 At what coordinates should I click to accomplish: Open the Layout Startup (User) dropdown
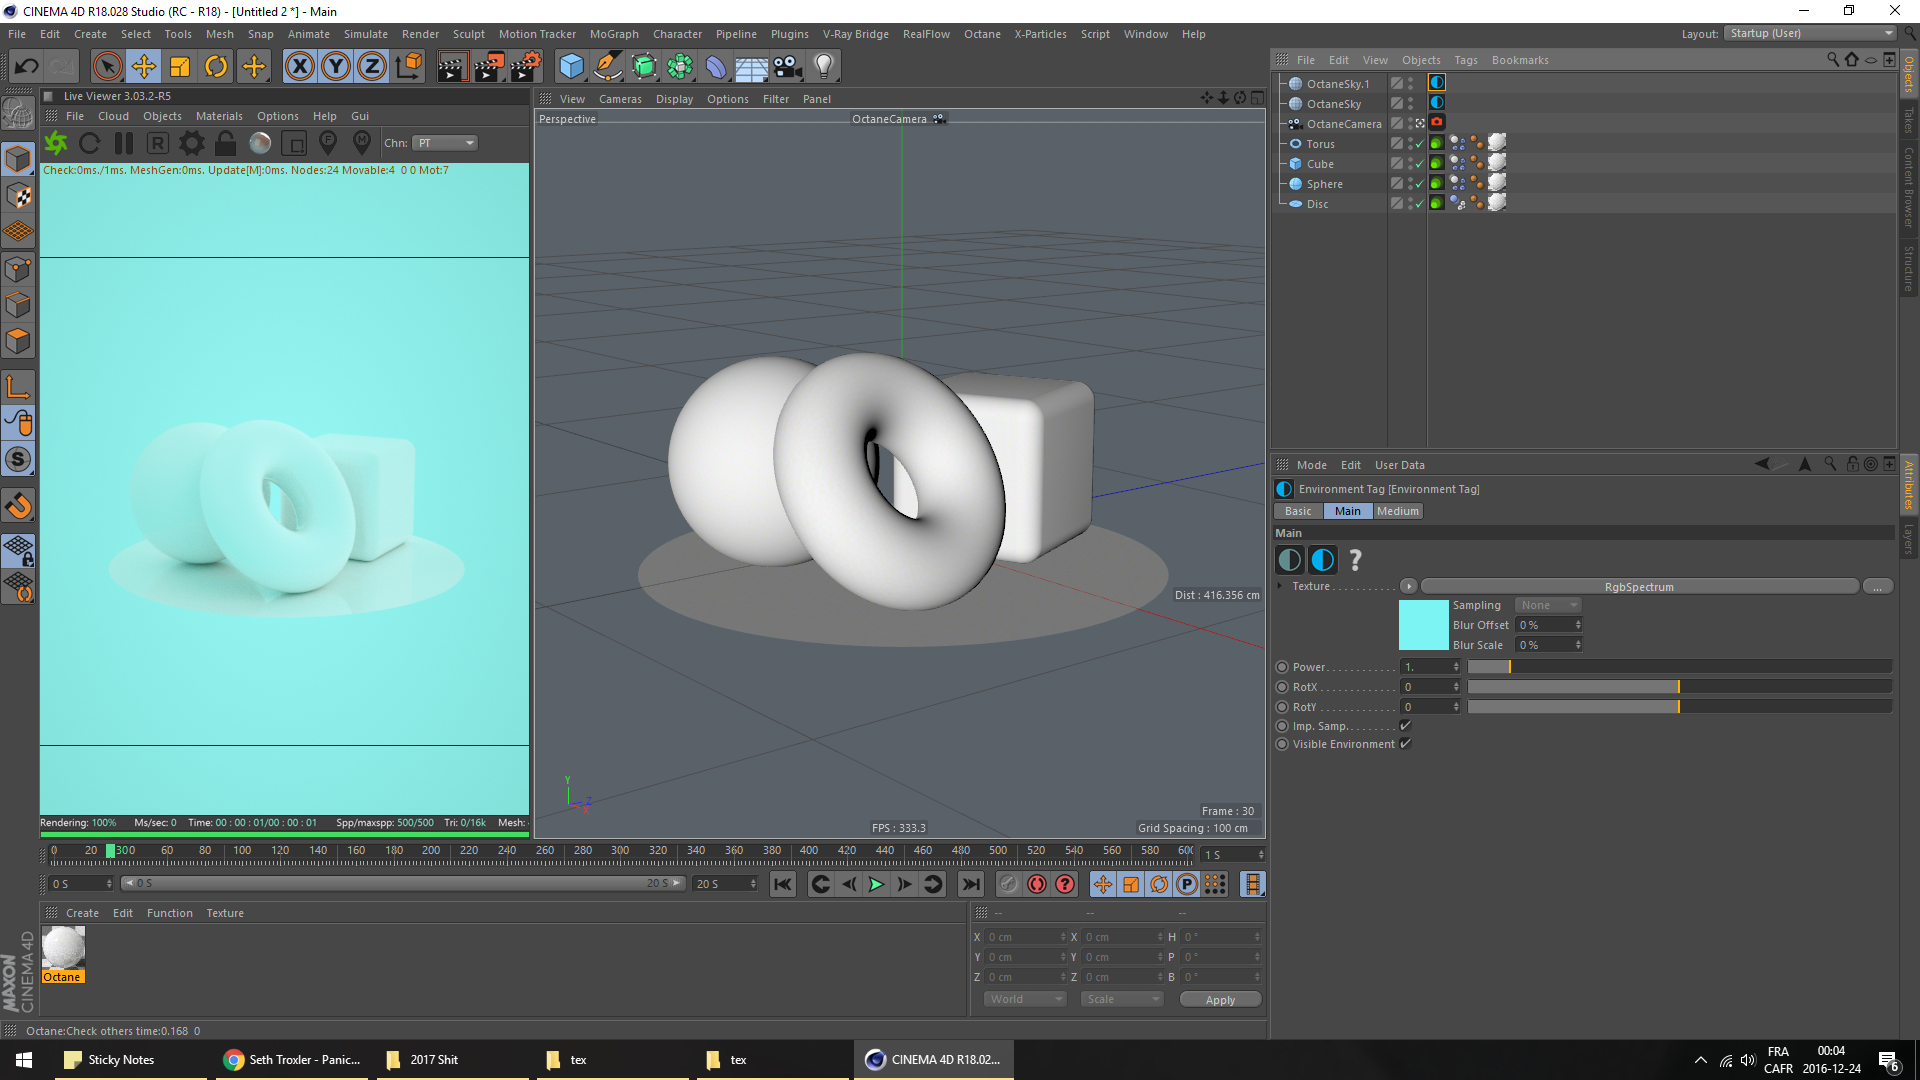[x=1811, y=34]
